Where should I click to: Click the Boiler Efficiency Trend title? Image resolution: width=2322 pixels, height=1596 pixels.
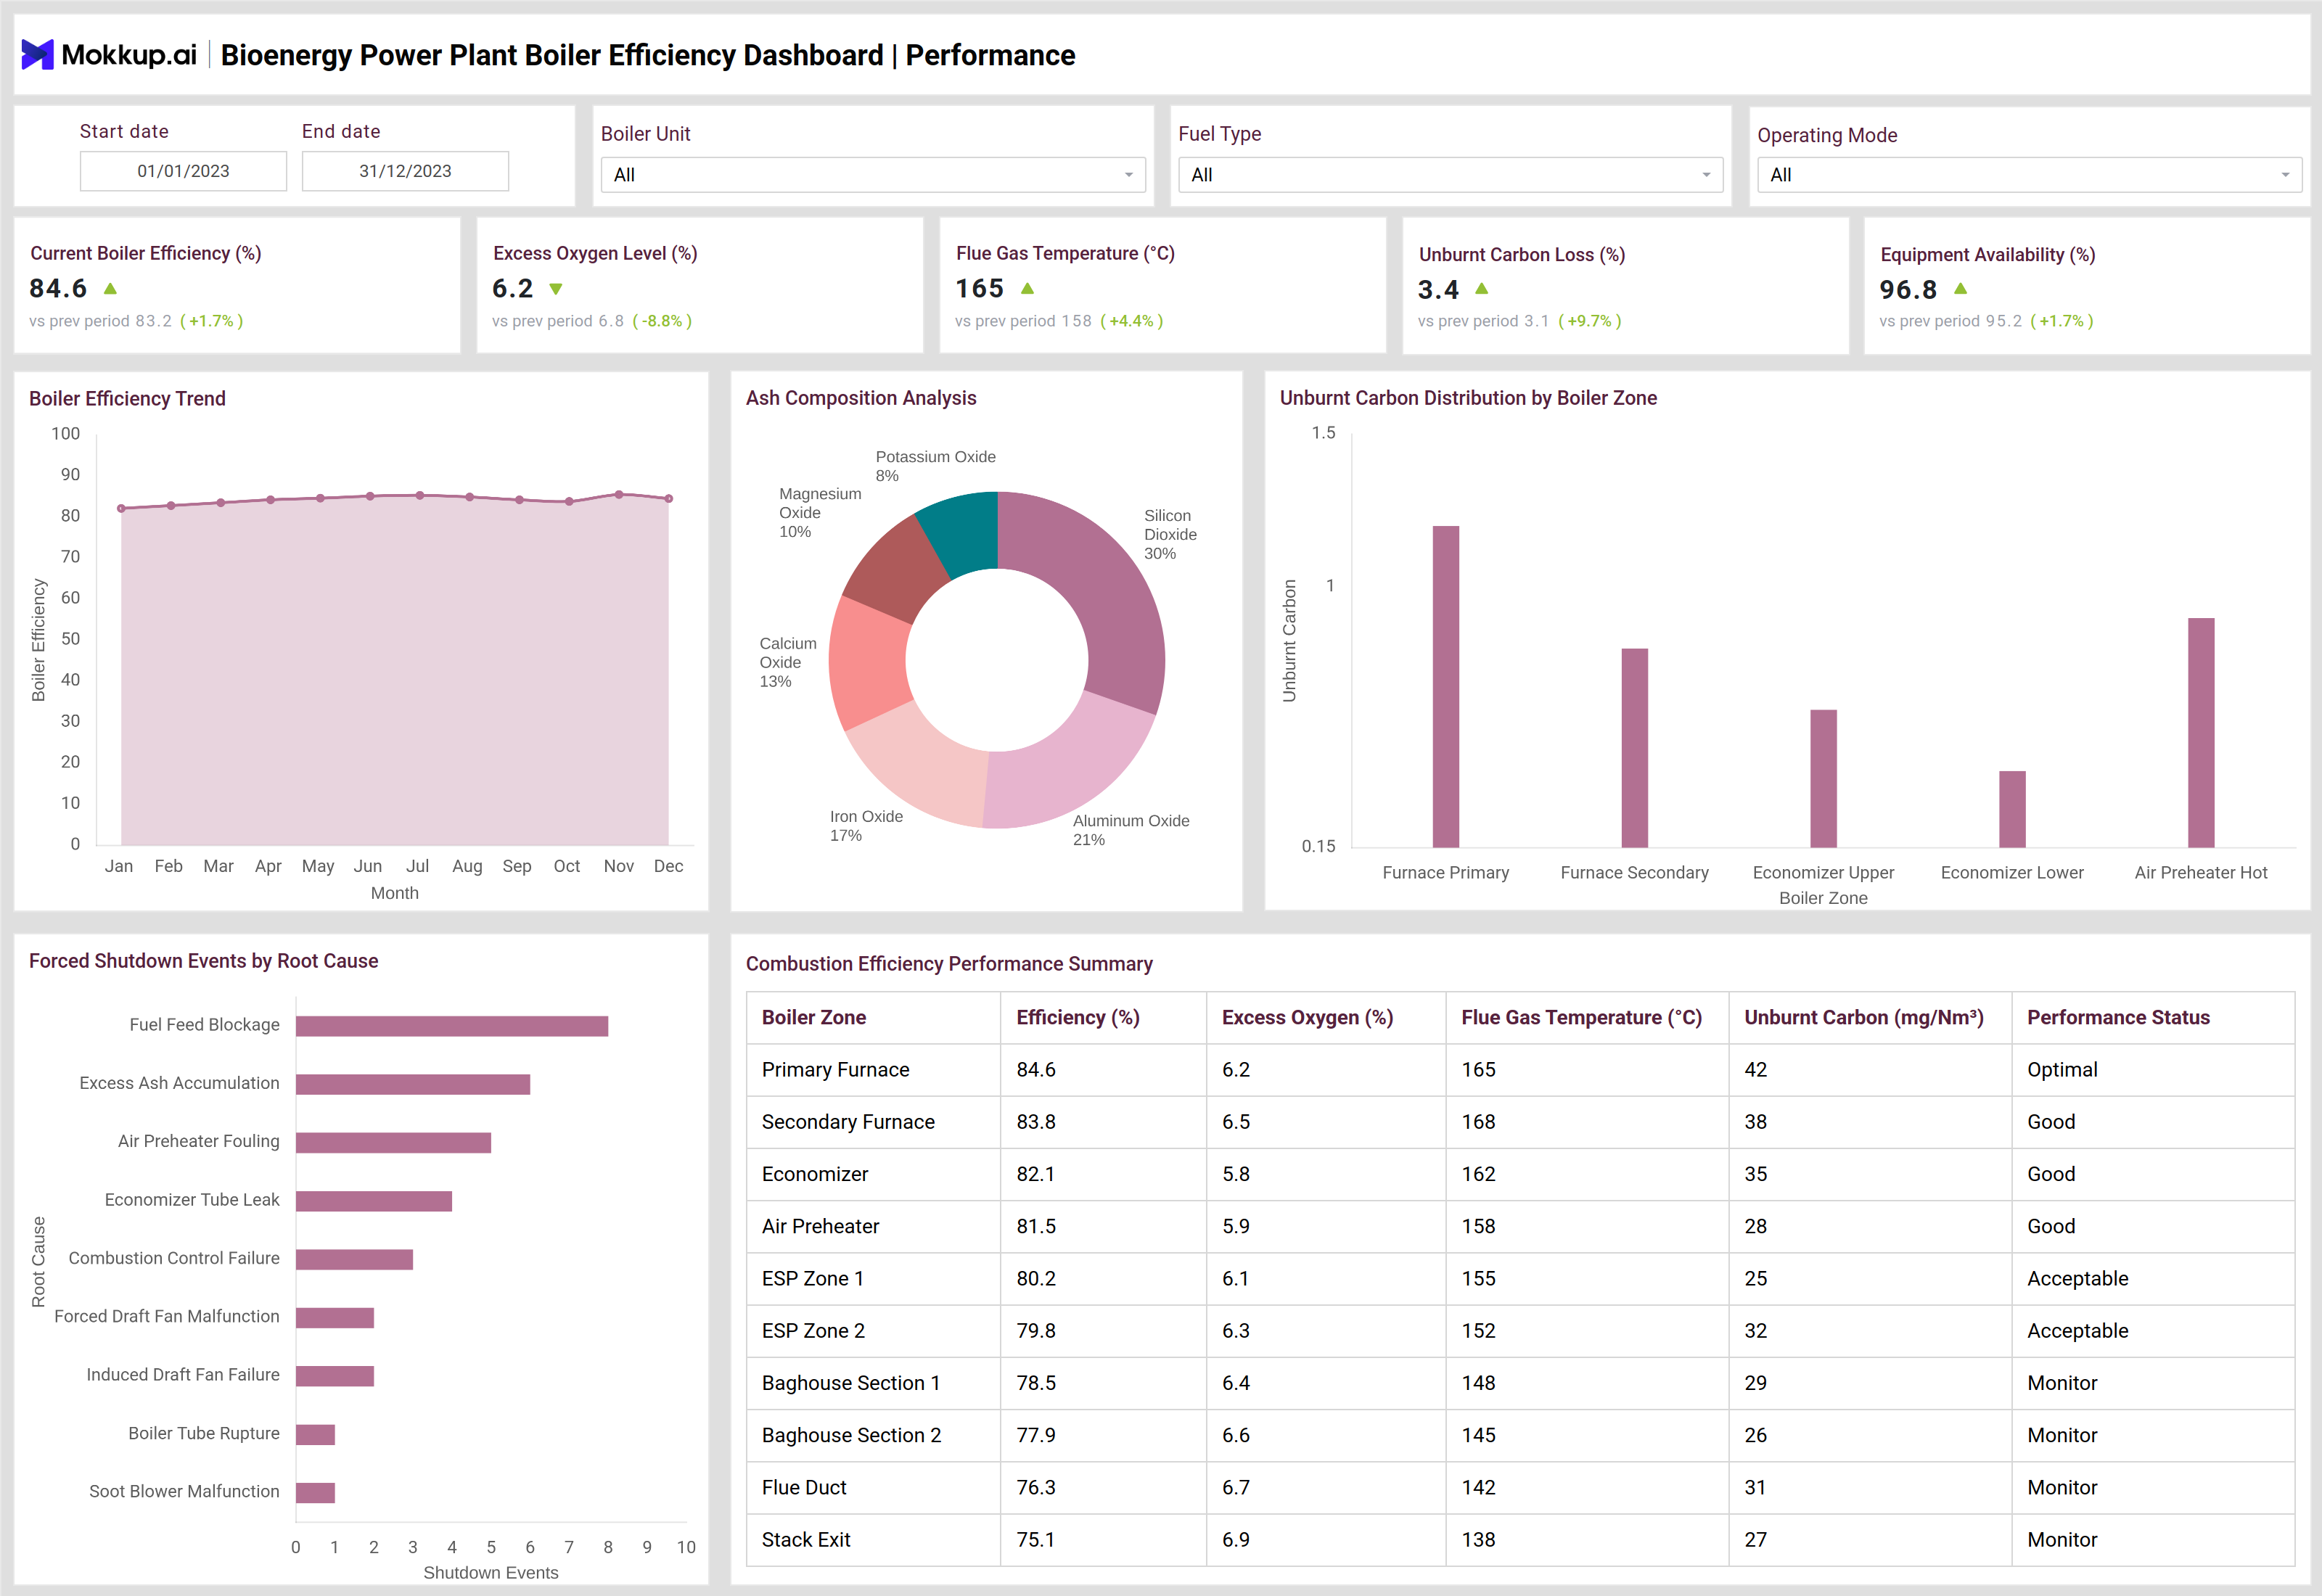(127, 398)
